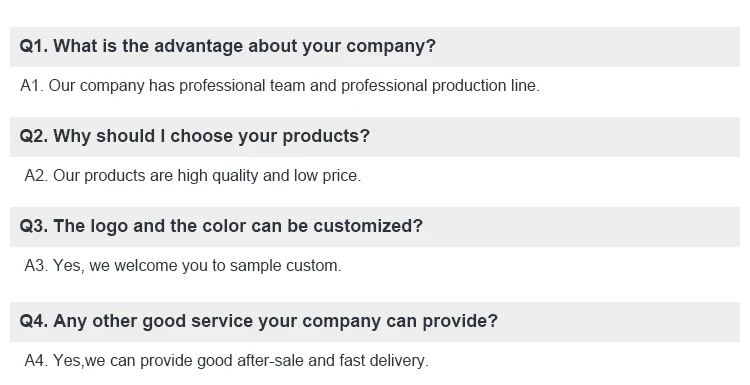Click the word "products" in Q2 heading
Image resolution: width=750 pixels, height=385 pixels.
pyautogui.click(x=320, y=136)
